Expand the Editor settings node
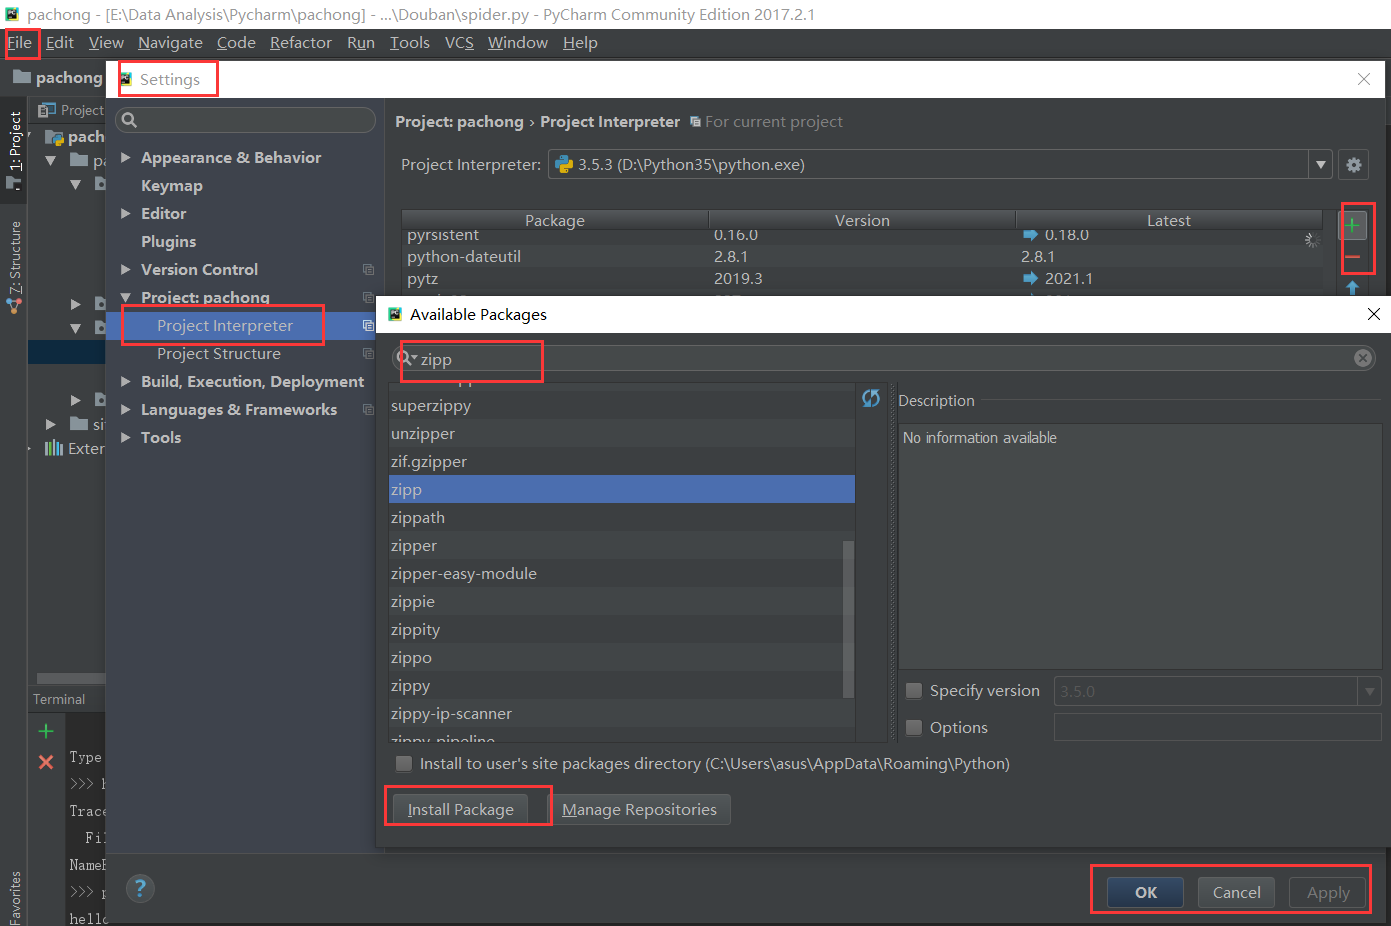The width and height of the screenshot is (1391, 926). [126, 214]
